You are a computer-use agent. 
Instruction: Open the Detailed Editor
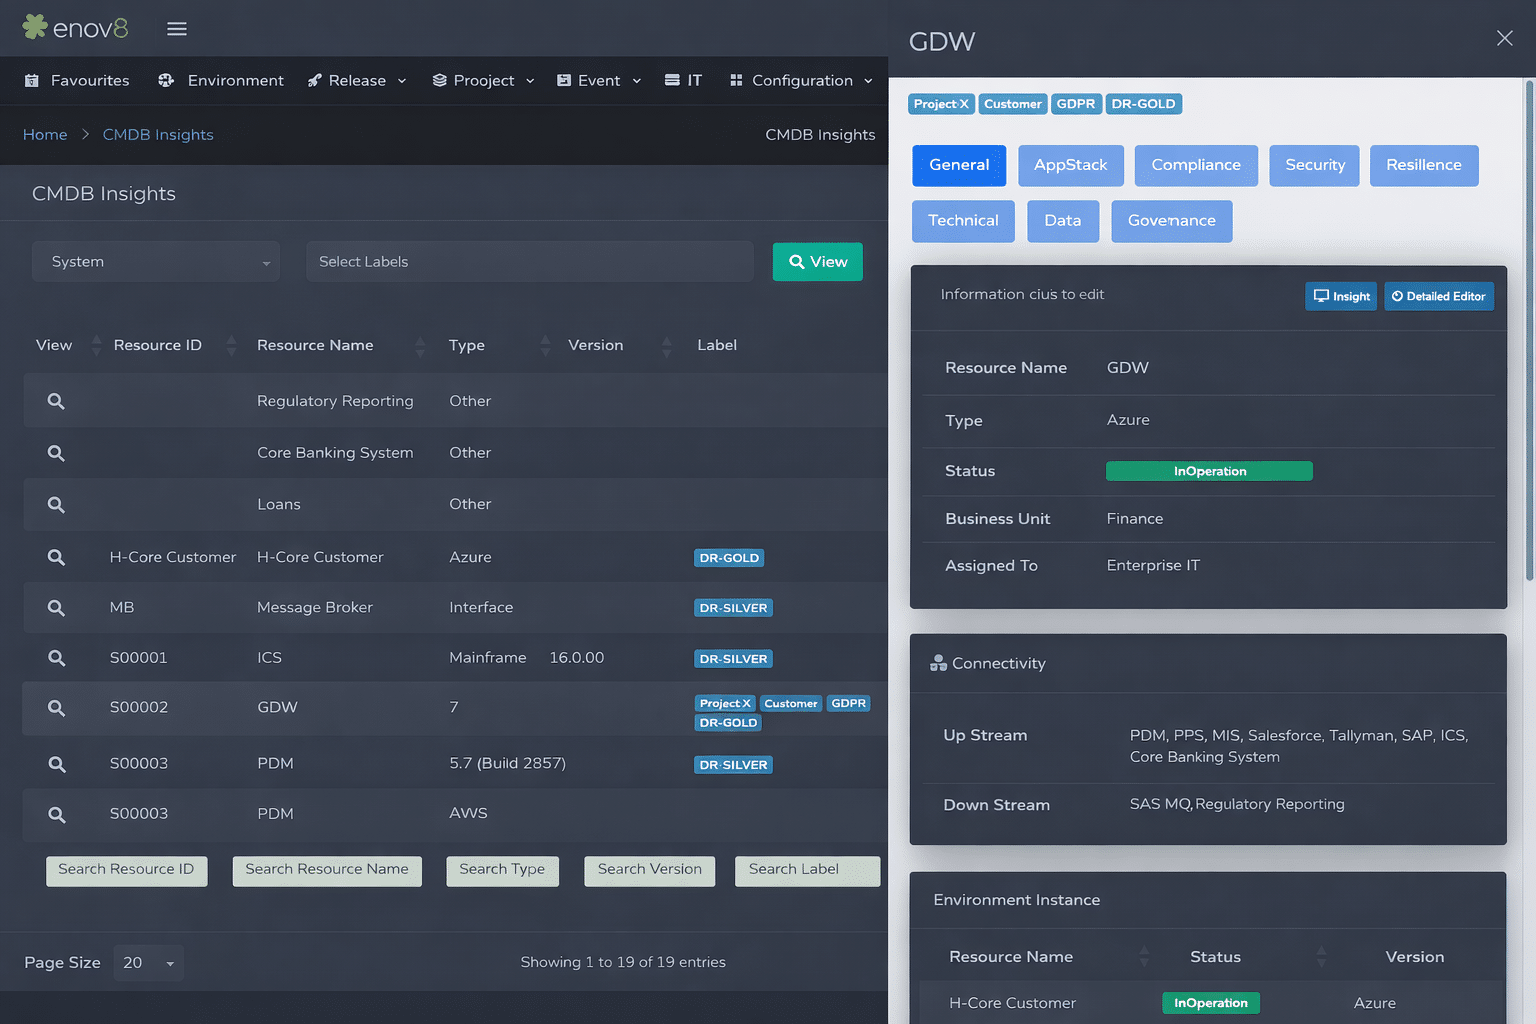(1438, 296)
